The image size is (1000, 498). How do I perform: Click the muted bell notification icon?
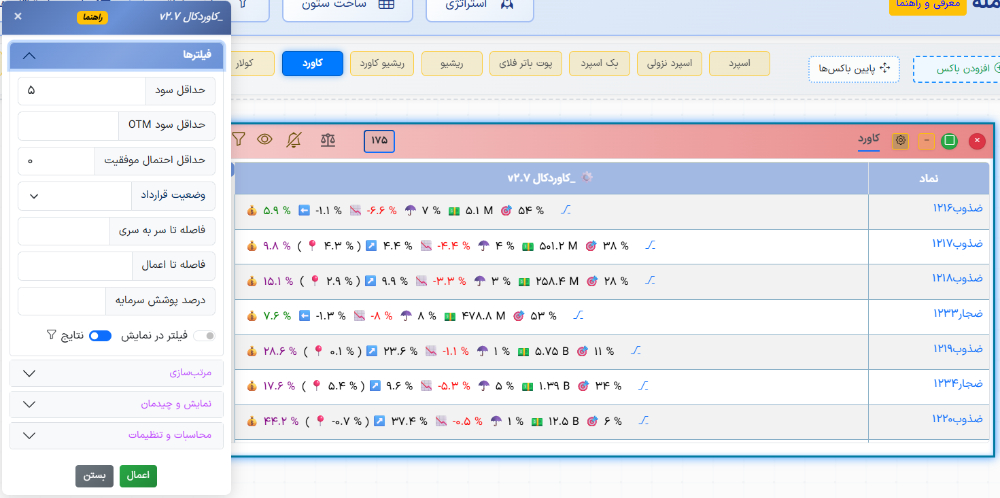(293, 140)
